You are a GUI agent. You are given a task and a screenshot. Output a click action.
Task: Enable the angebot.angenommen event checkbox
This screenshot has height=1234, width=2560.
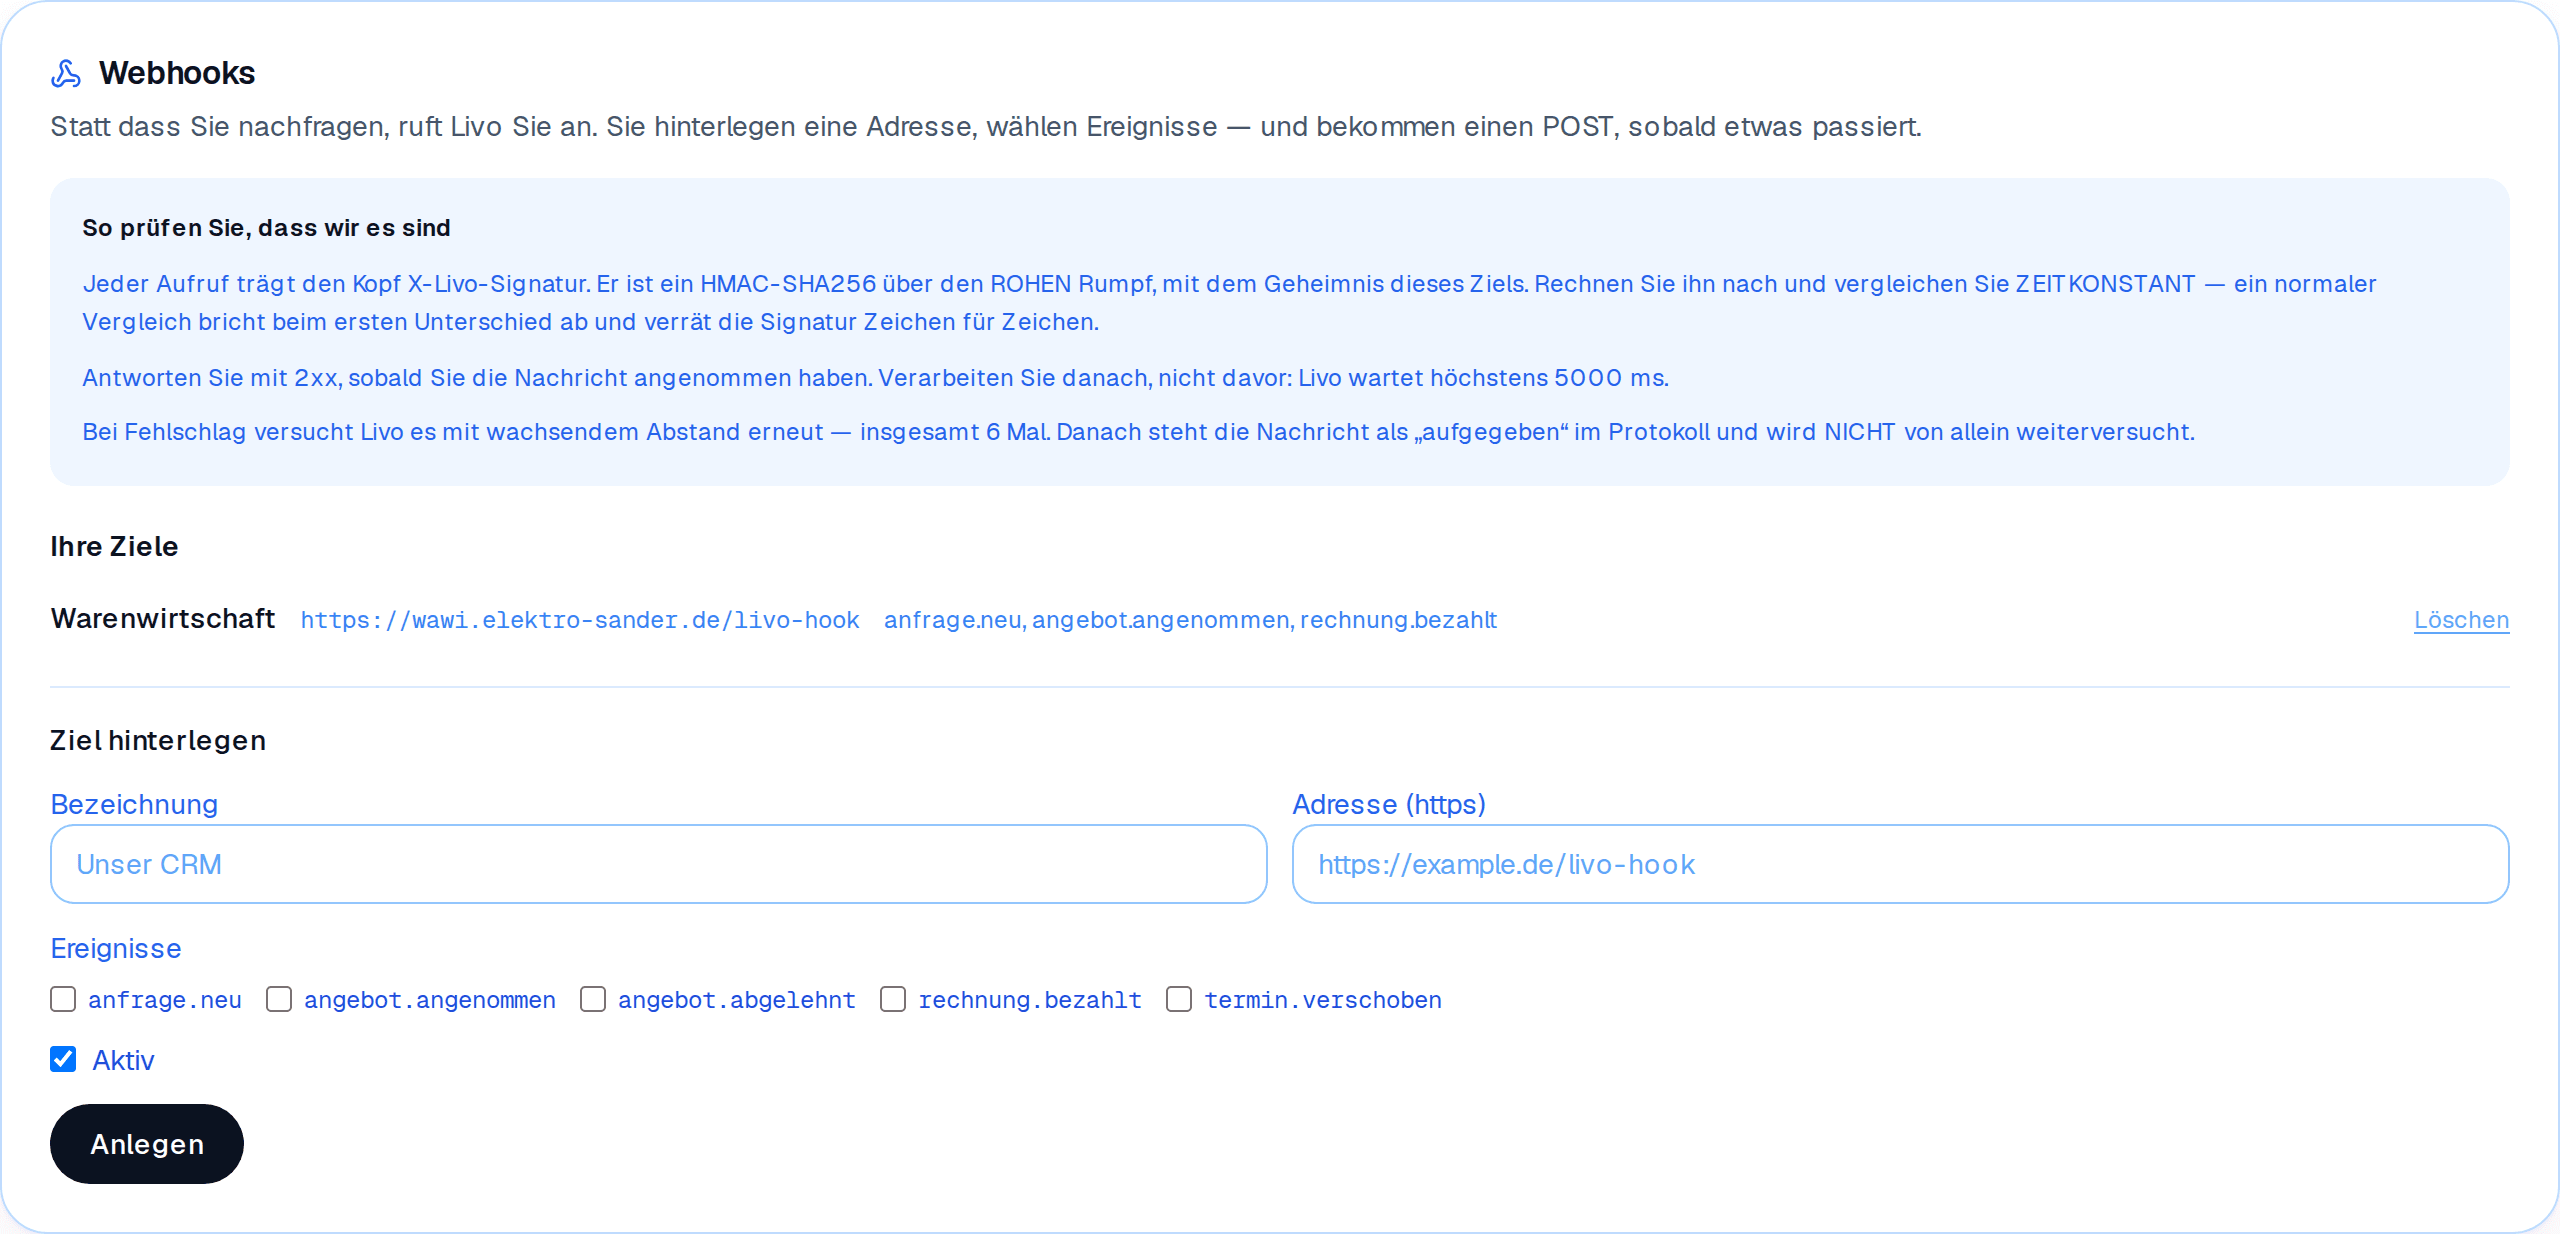(x=279, y=999)
